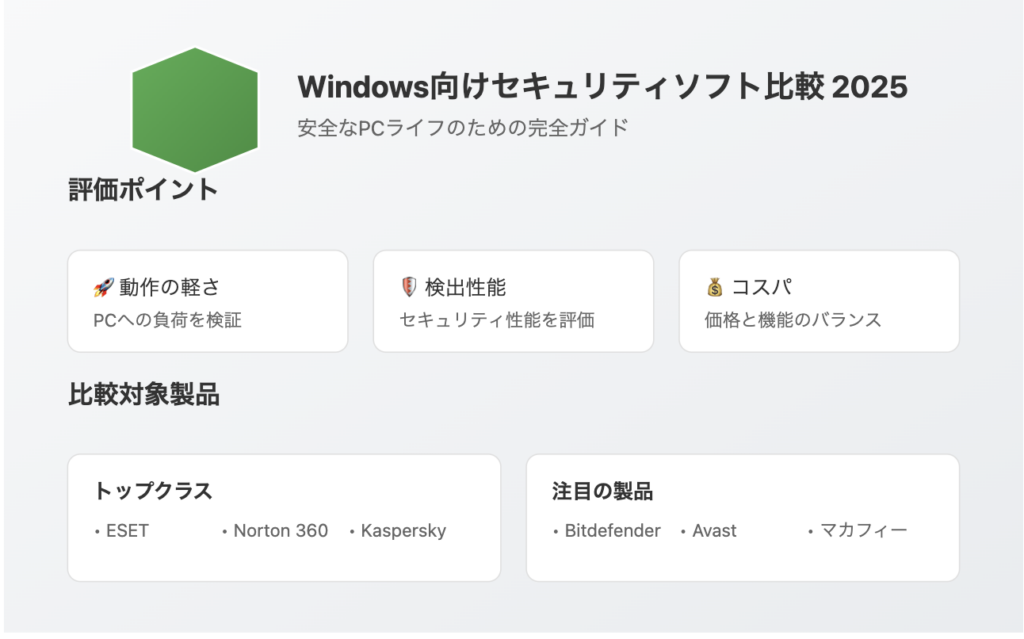Click the green hexagon logo
The width and height of the screenshot is (1024, 639).
195,110
